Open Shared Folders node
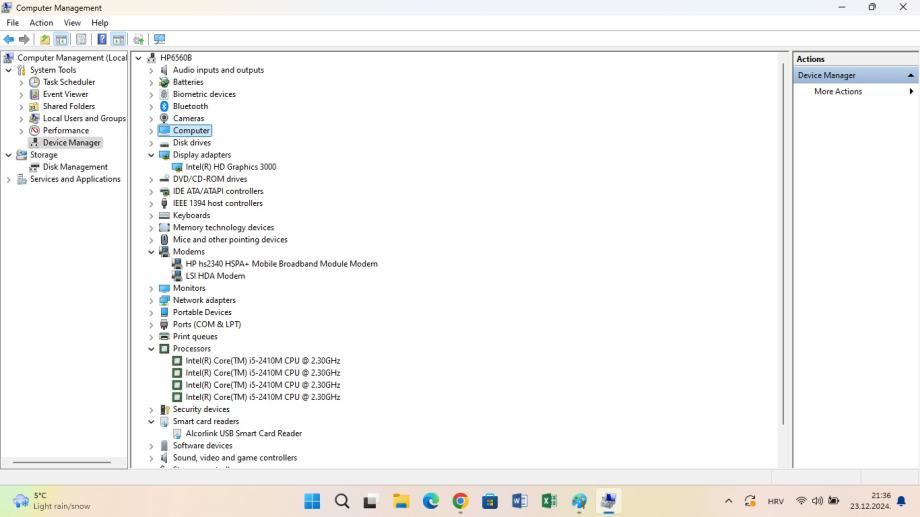 click(x=69, y=106)
